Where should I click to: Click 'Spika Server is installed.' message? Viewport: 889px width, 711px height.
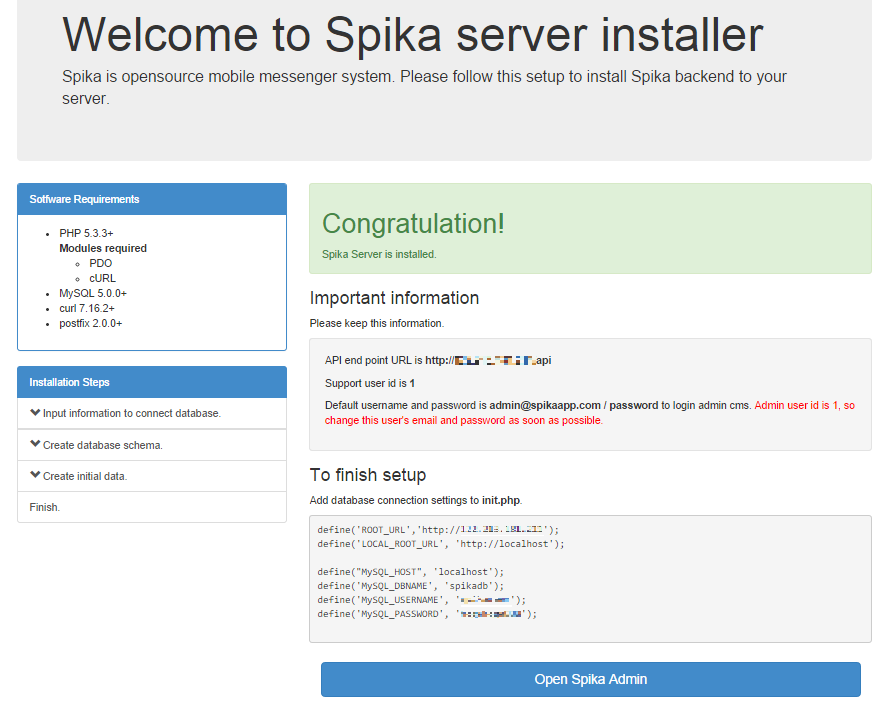click(x=379, y=255)
